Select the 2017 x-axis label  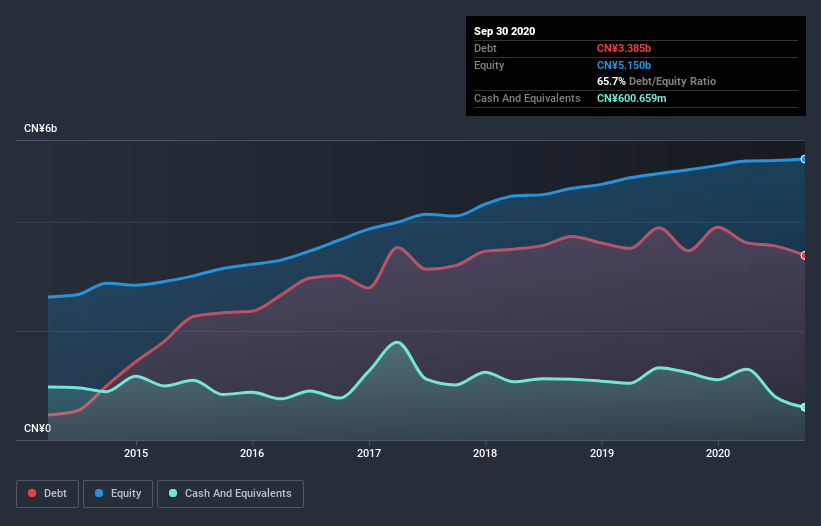point(369,453)
